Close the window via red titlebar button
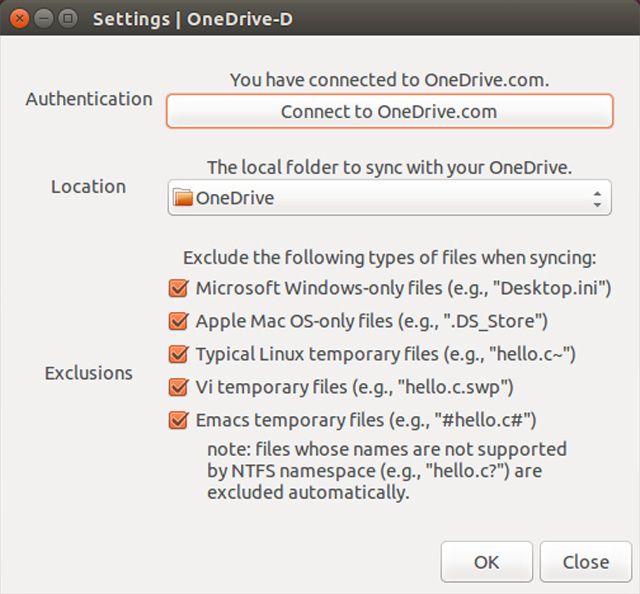The height and width of the screenshot is (594, 640). tap(19, 19)
